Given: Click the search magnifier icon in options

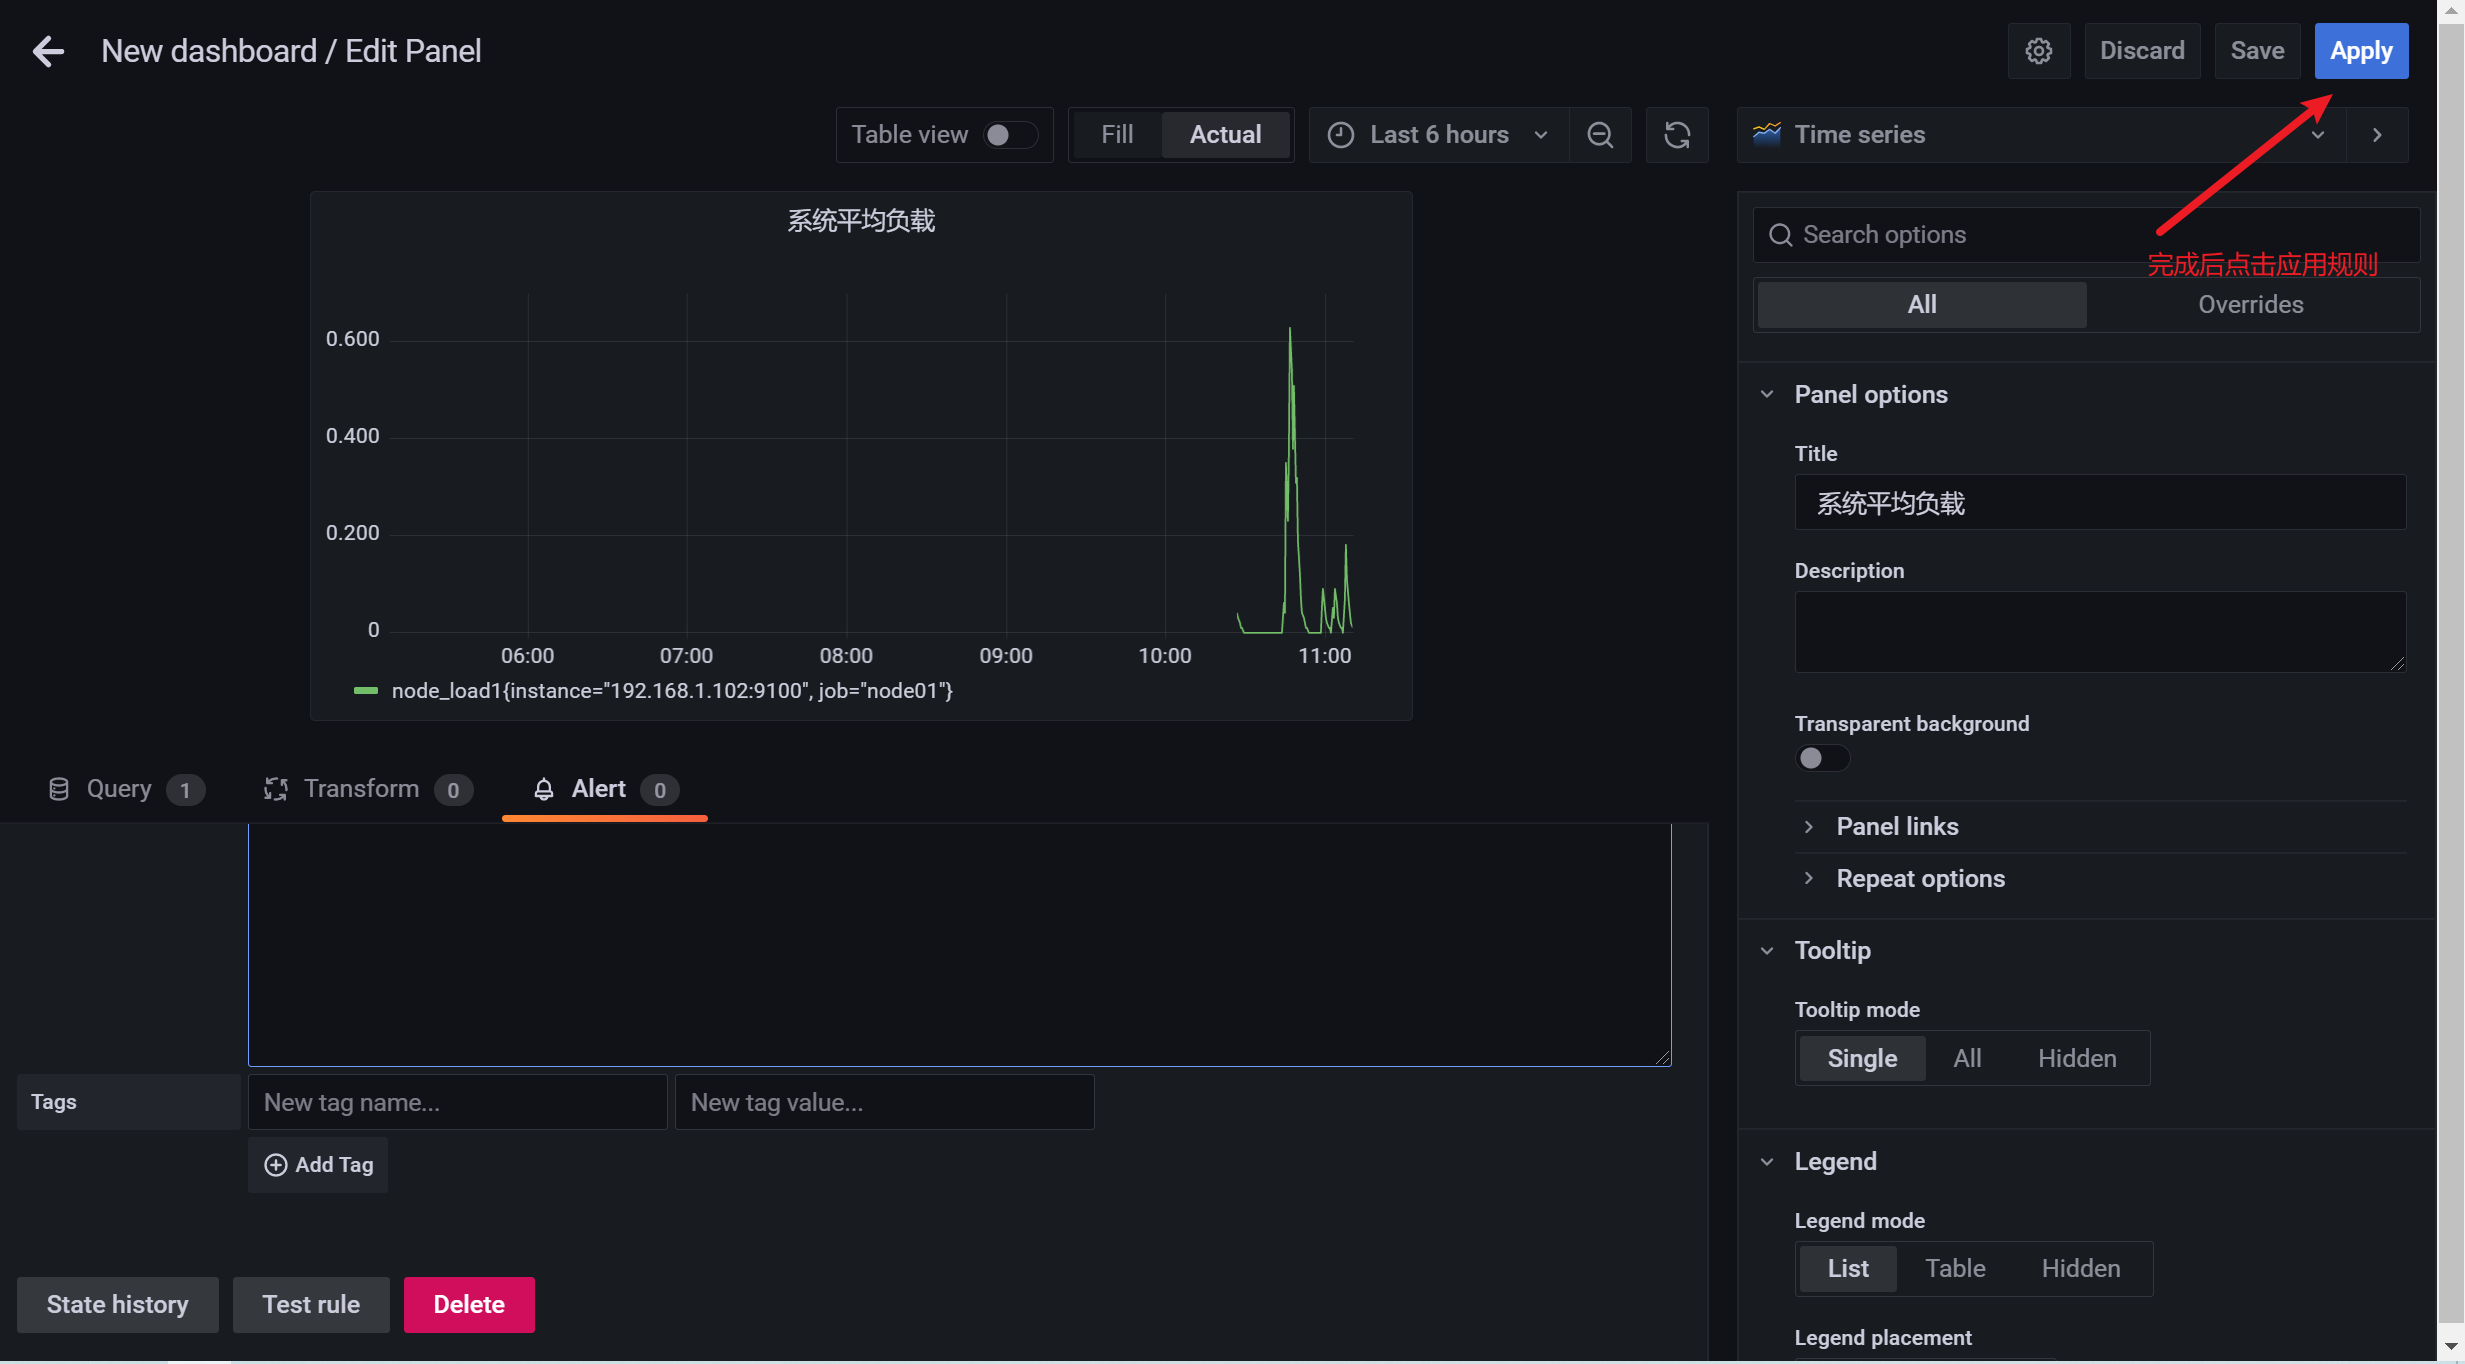Looking at the screenshot, I should pyautogui.click(x=1780, y=235).
